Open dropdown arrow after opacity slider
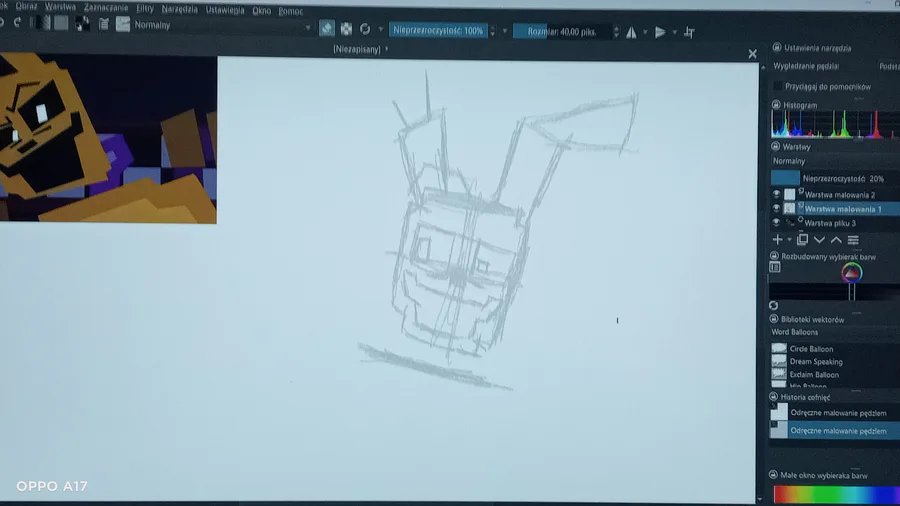 [505, 31]
